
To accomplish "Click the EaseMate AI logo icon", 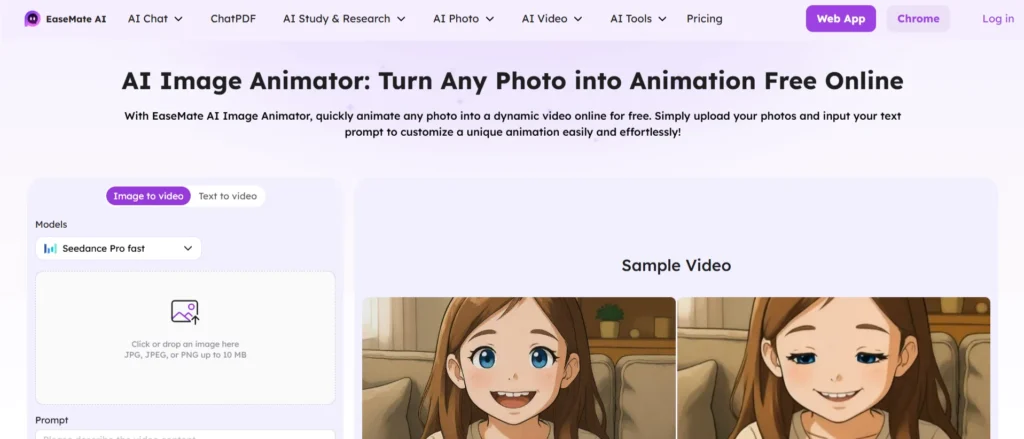I will click(32, 19).
